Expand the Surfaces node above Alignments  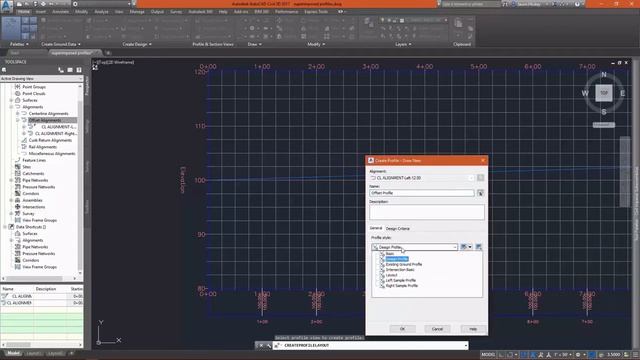[11, 100]
